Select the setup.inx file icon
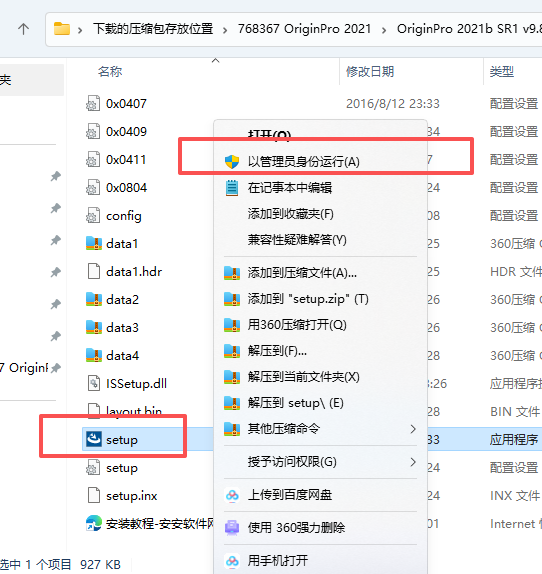This screenshot has width=542, height=574. coord(94,495)
